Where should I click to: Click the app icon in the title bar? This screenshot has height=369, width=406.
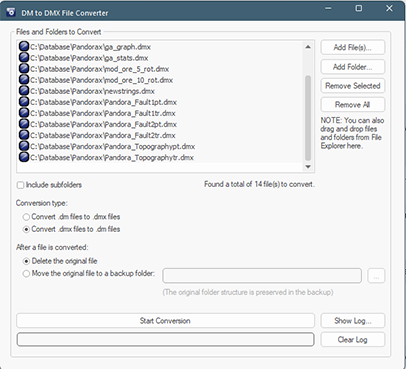pyautogui.click(x=11, y=12)
